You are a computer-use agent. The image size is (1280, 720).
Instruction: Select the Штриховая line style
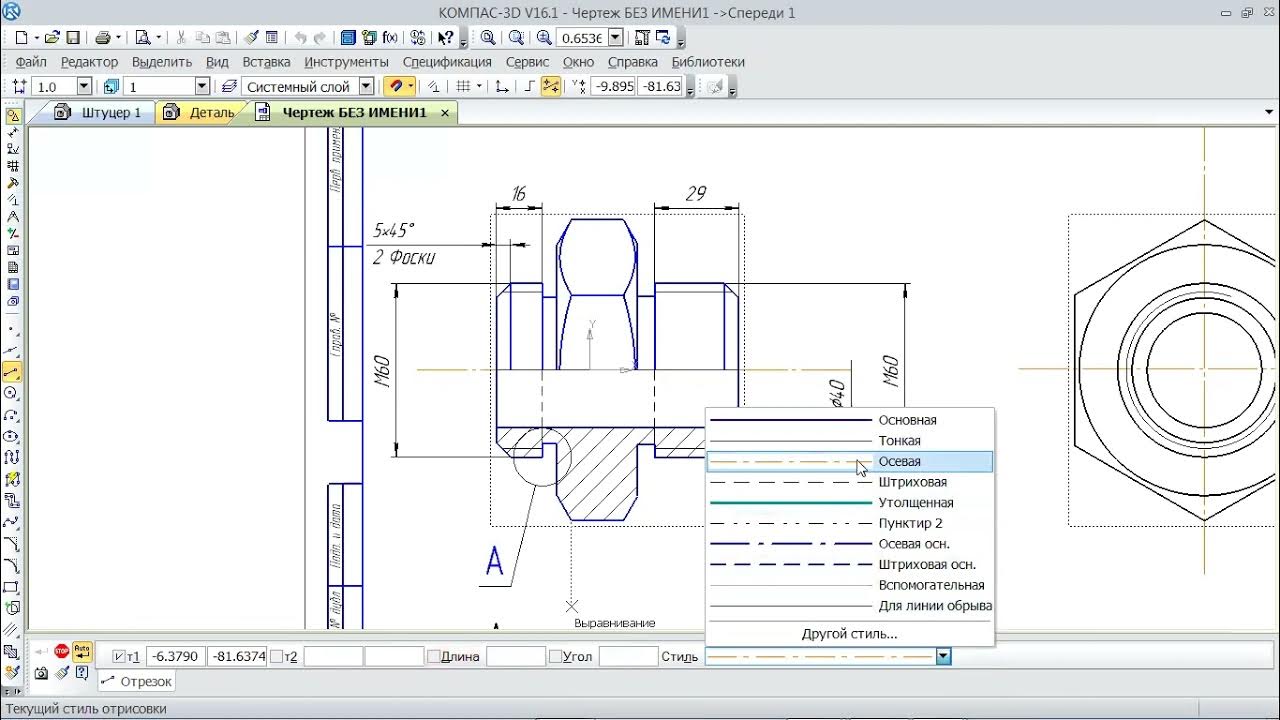849,482
